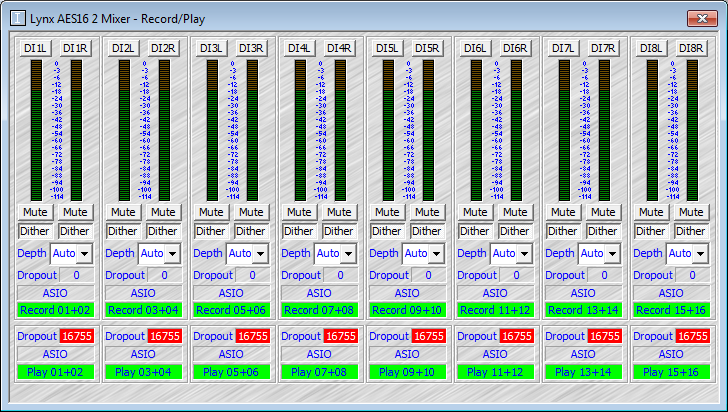728x412 pixels.
Task: Mute the DI5L input channel
Action: point(387,212)
